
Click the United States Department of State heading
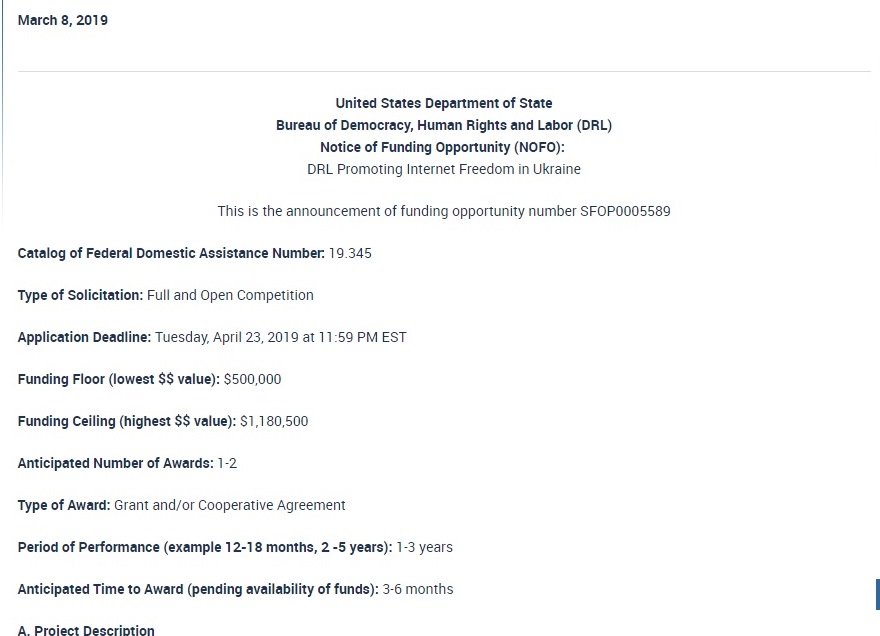pos(444,103)
